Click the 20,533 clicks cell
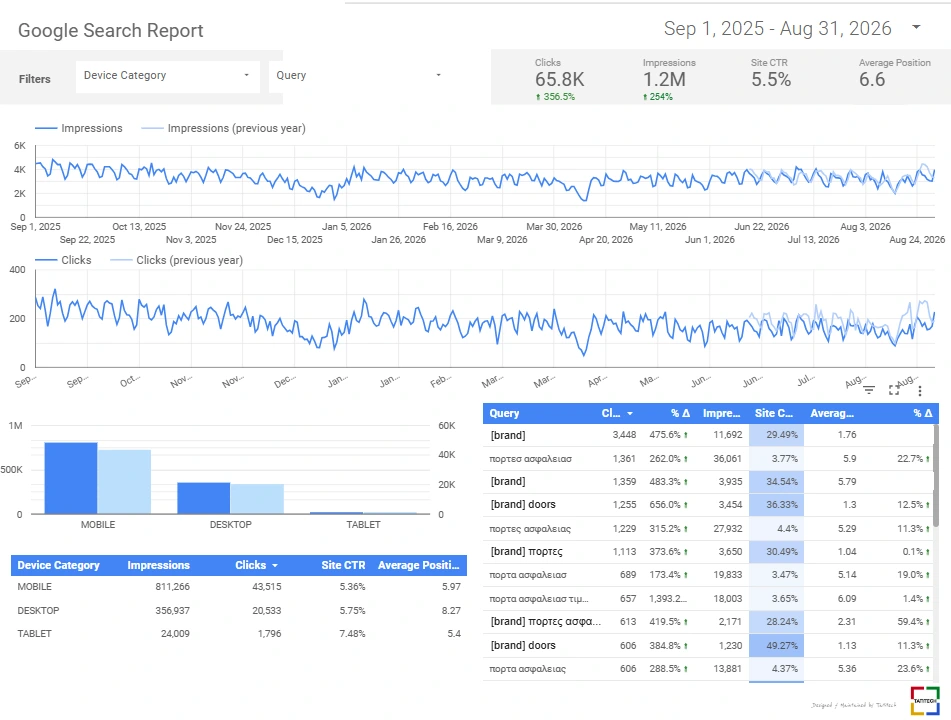The image size is (951, 720). (267, 610)
